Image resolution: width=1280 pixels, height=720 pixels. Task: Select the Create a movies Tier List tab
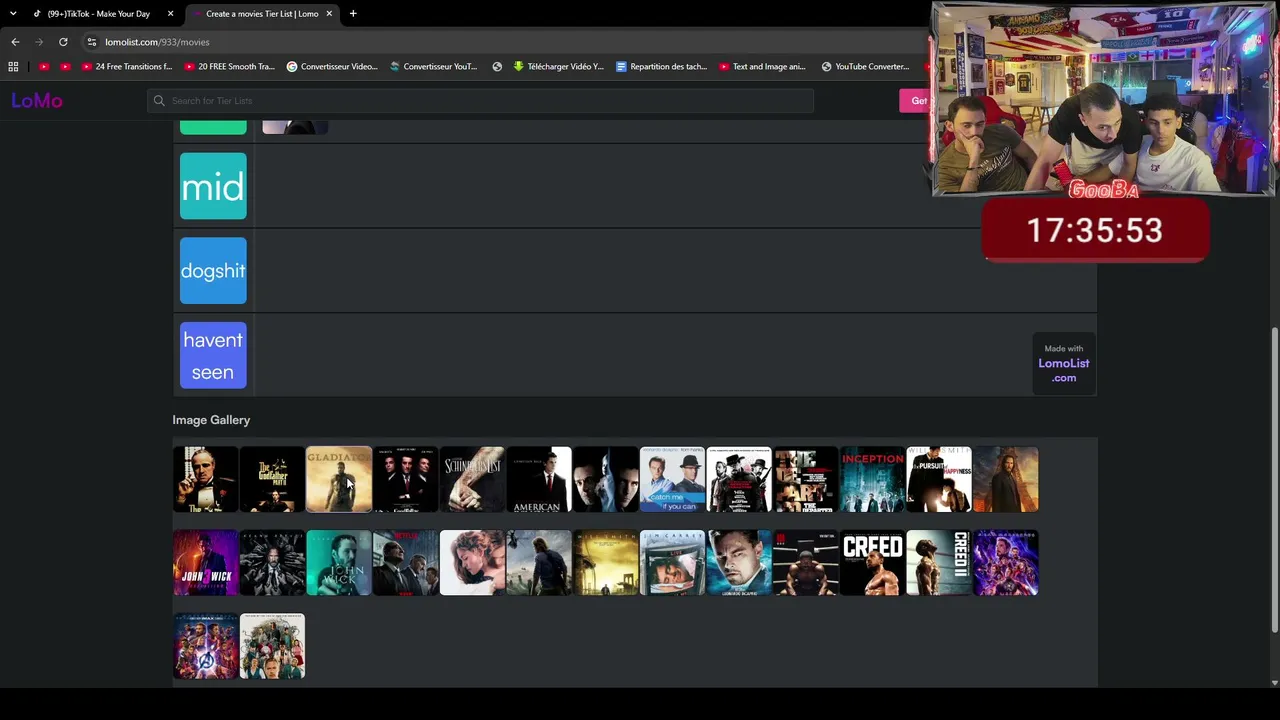coord(262,14)
